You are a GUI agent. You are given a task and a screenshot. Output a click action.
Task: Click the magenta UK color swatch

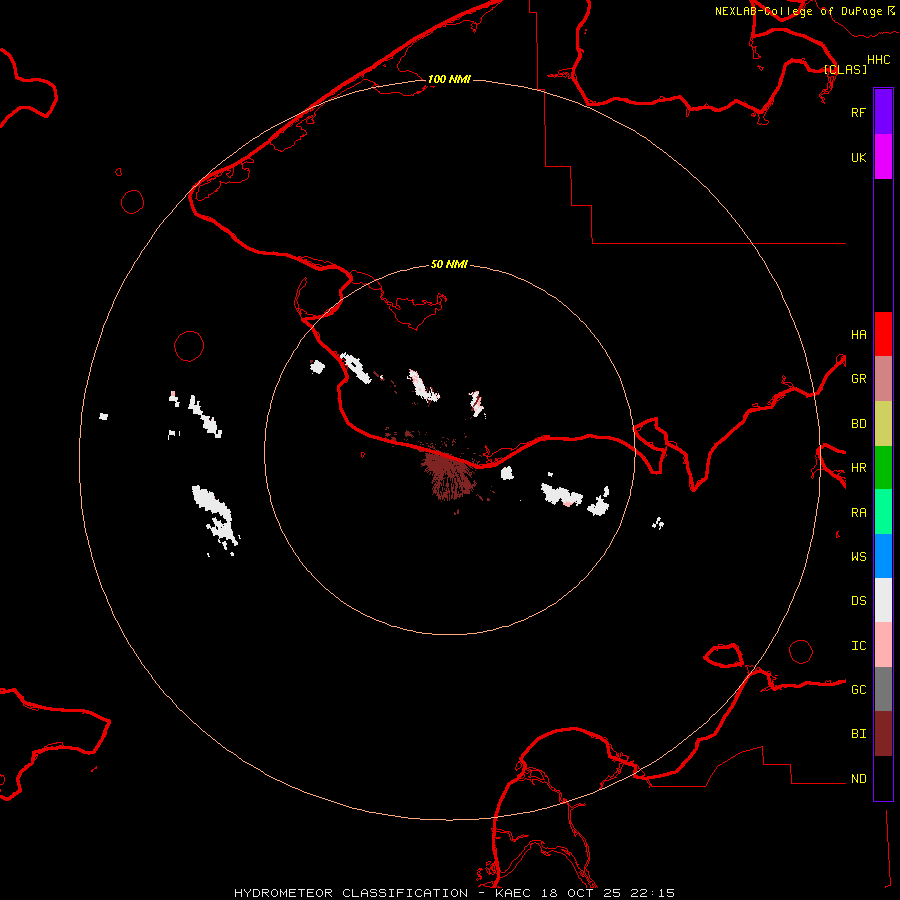coord(883,157)
